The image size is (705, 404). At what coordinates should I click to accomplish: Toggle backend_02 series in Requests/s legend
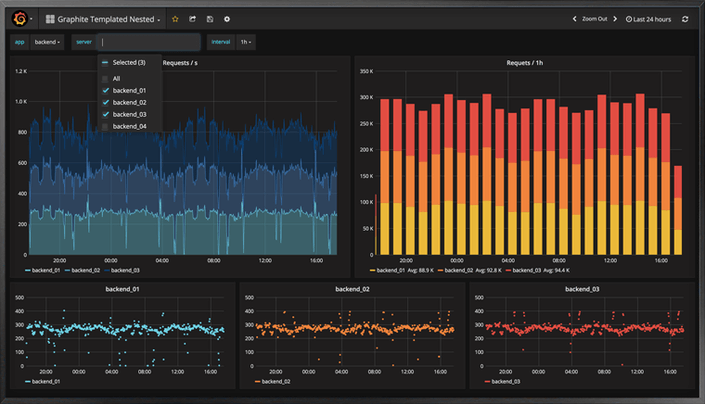82,270
